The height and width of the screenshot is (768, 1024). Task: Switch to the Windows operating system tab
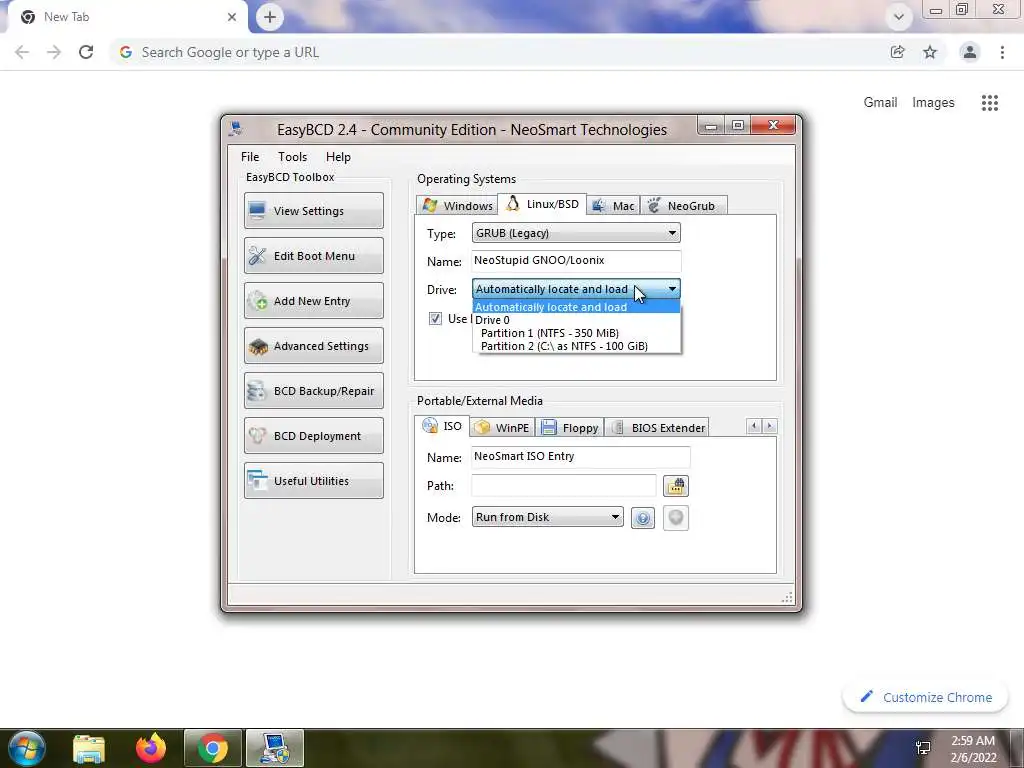pos(457,206)
